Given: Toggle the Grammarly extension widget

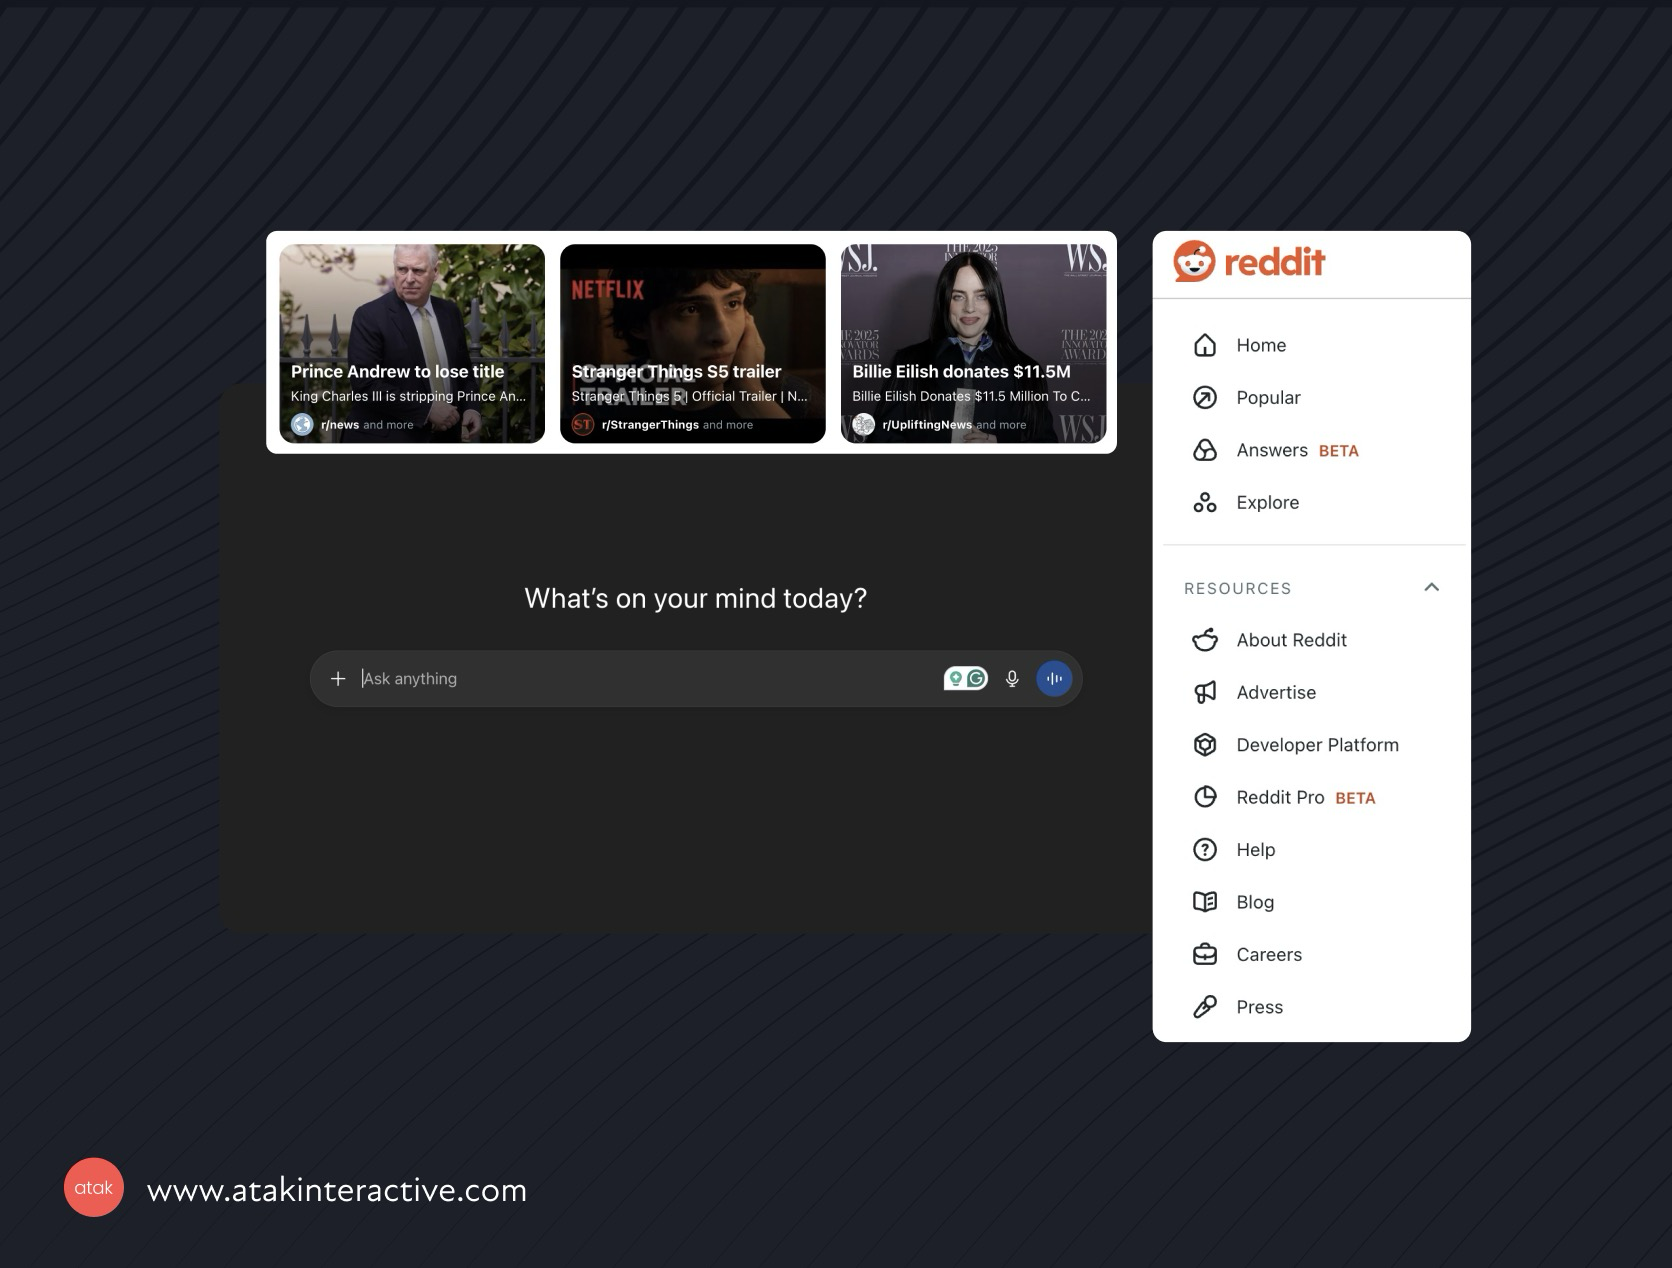Looking at the screenshot, I should [965, 679].
